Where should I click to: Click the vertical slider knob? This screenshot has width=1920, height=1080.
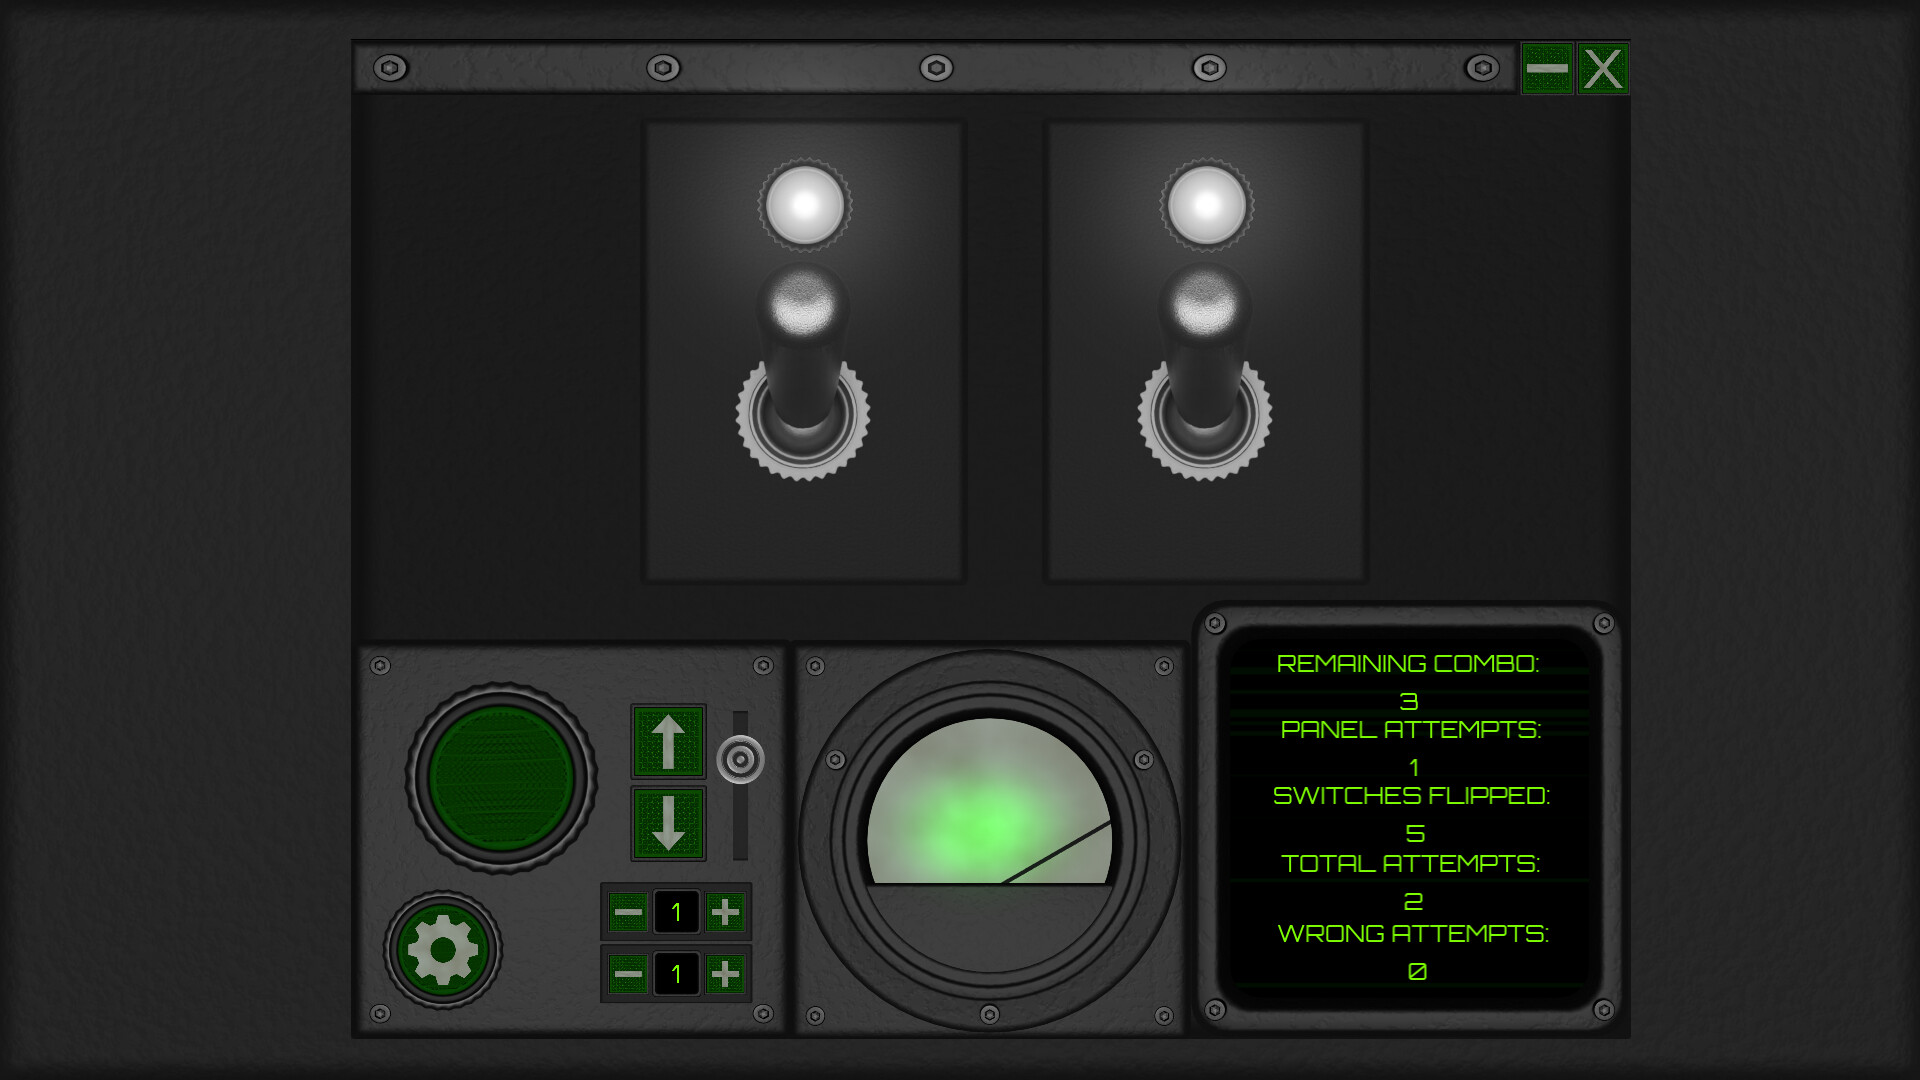(x=740, y=760)
